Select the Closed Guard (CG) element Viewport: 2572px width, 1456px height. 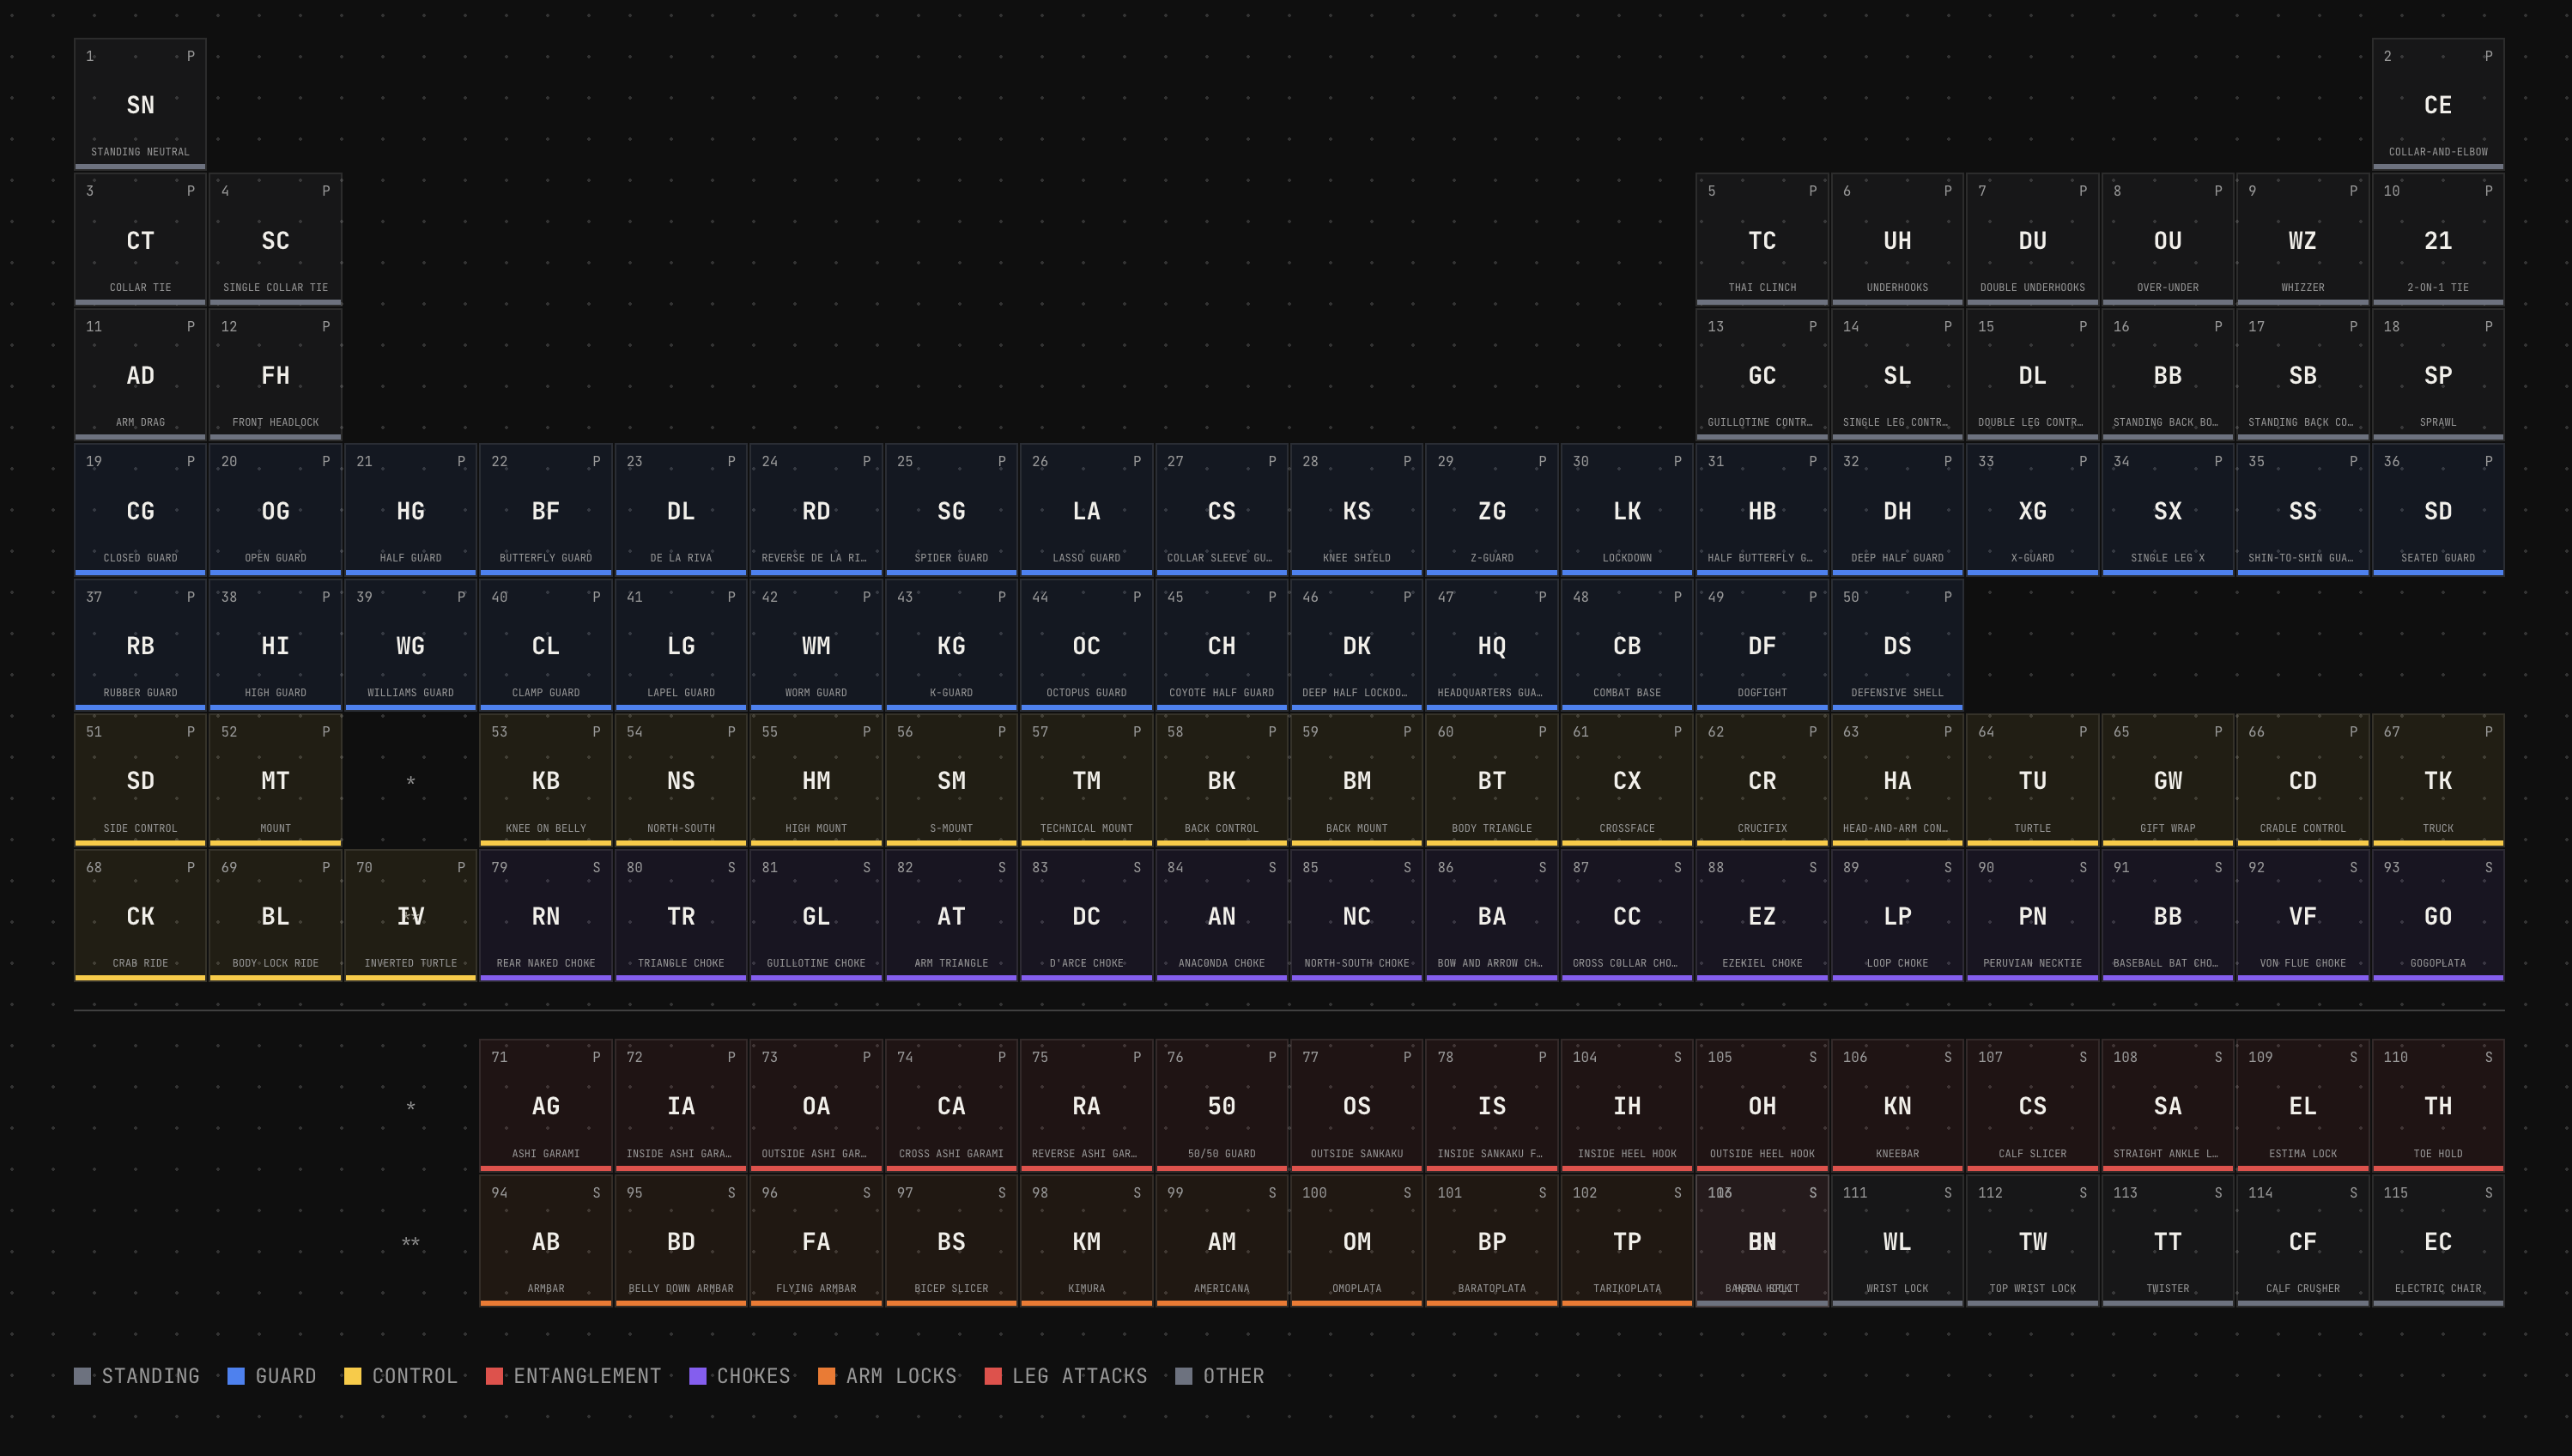[140, 508]
